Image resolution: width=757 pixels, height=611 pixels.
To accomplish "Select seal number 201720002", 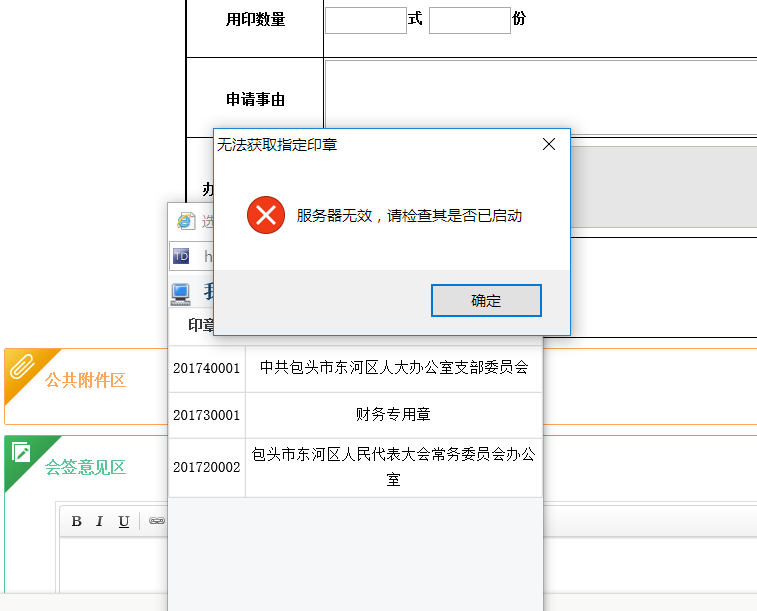I will pos(207,467).
